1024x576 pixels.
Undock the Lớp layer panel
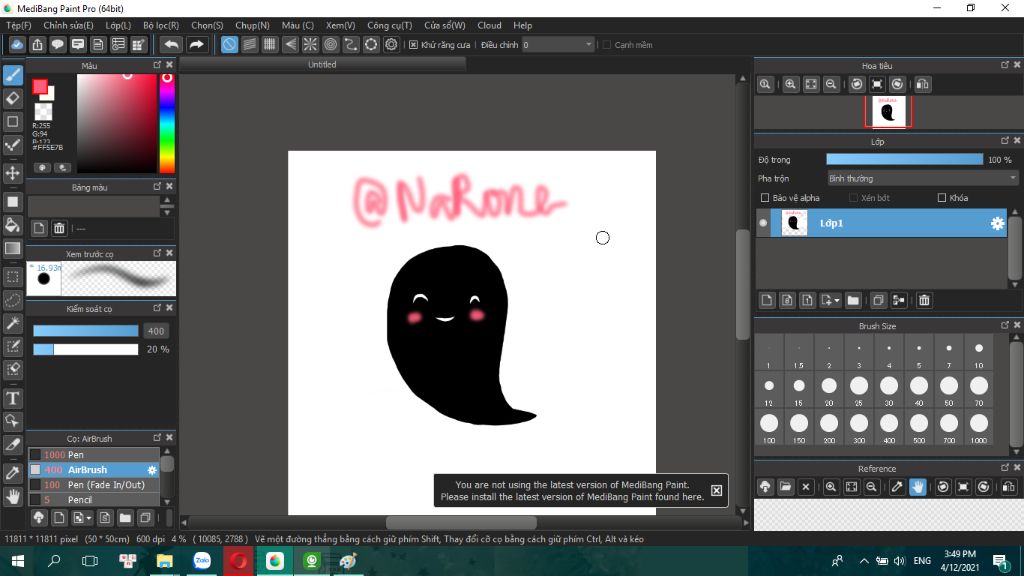pyautogui.click(x=1004, y=140)
